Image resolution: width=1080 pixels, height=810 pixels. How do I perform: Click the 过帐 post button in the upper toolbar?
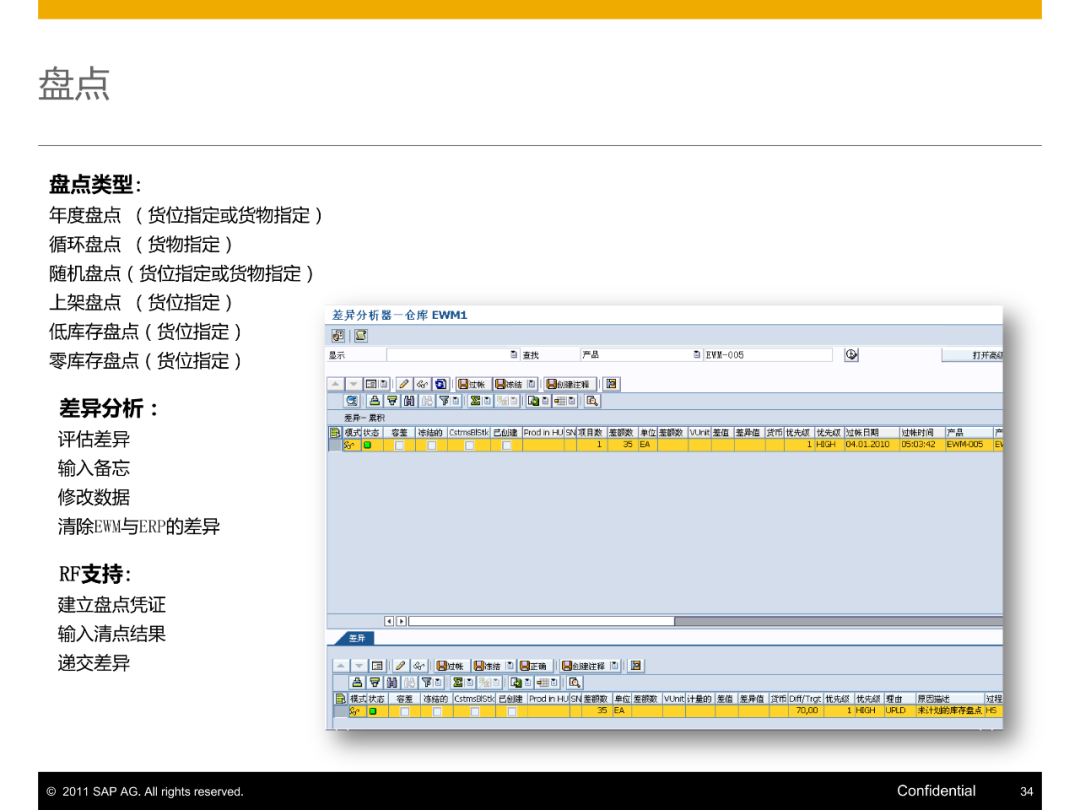click(x=473, y=384)
